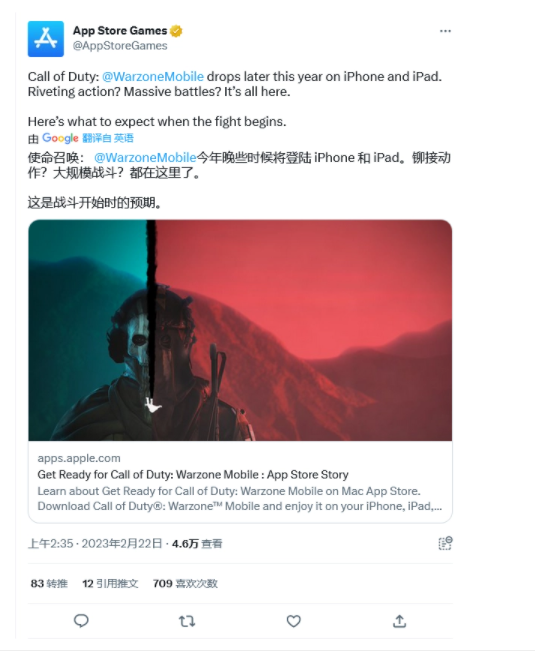
Task: Click the 83 retweets count
Action: click(49, 583)
